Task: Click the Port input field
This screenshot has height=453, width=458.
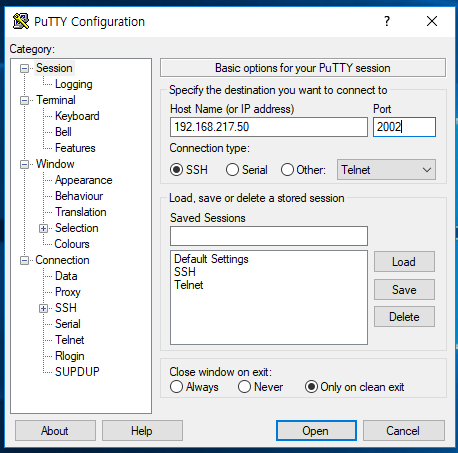Action: tap(404, 127)
